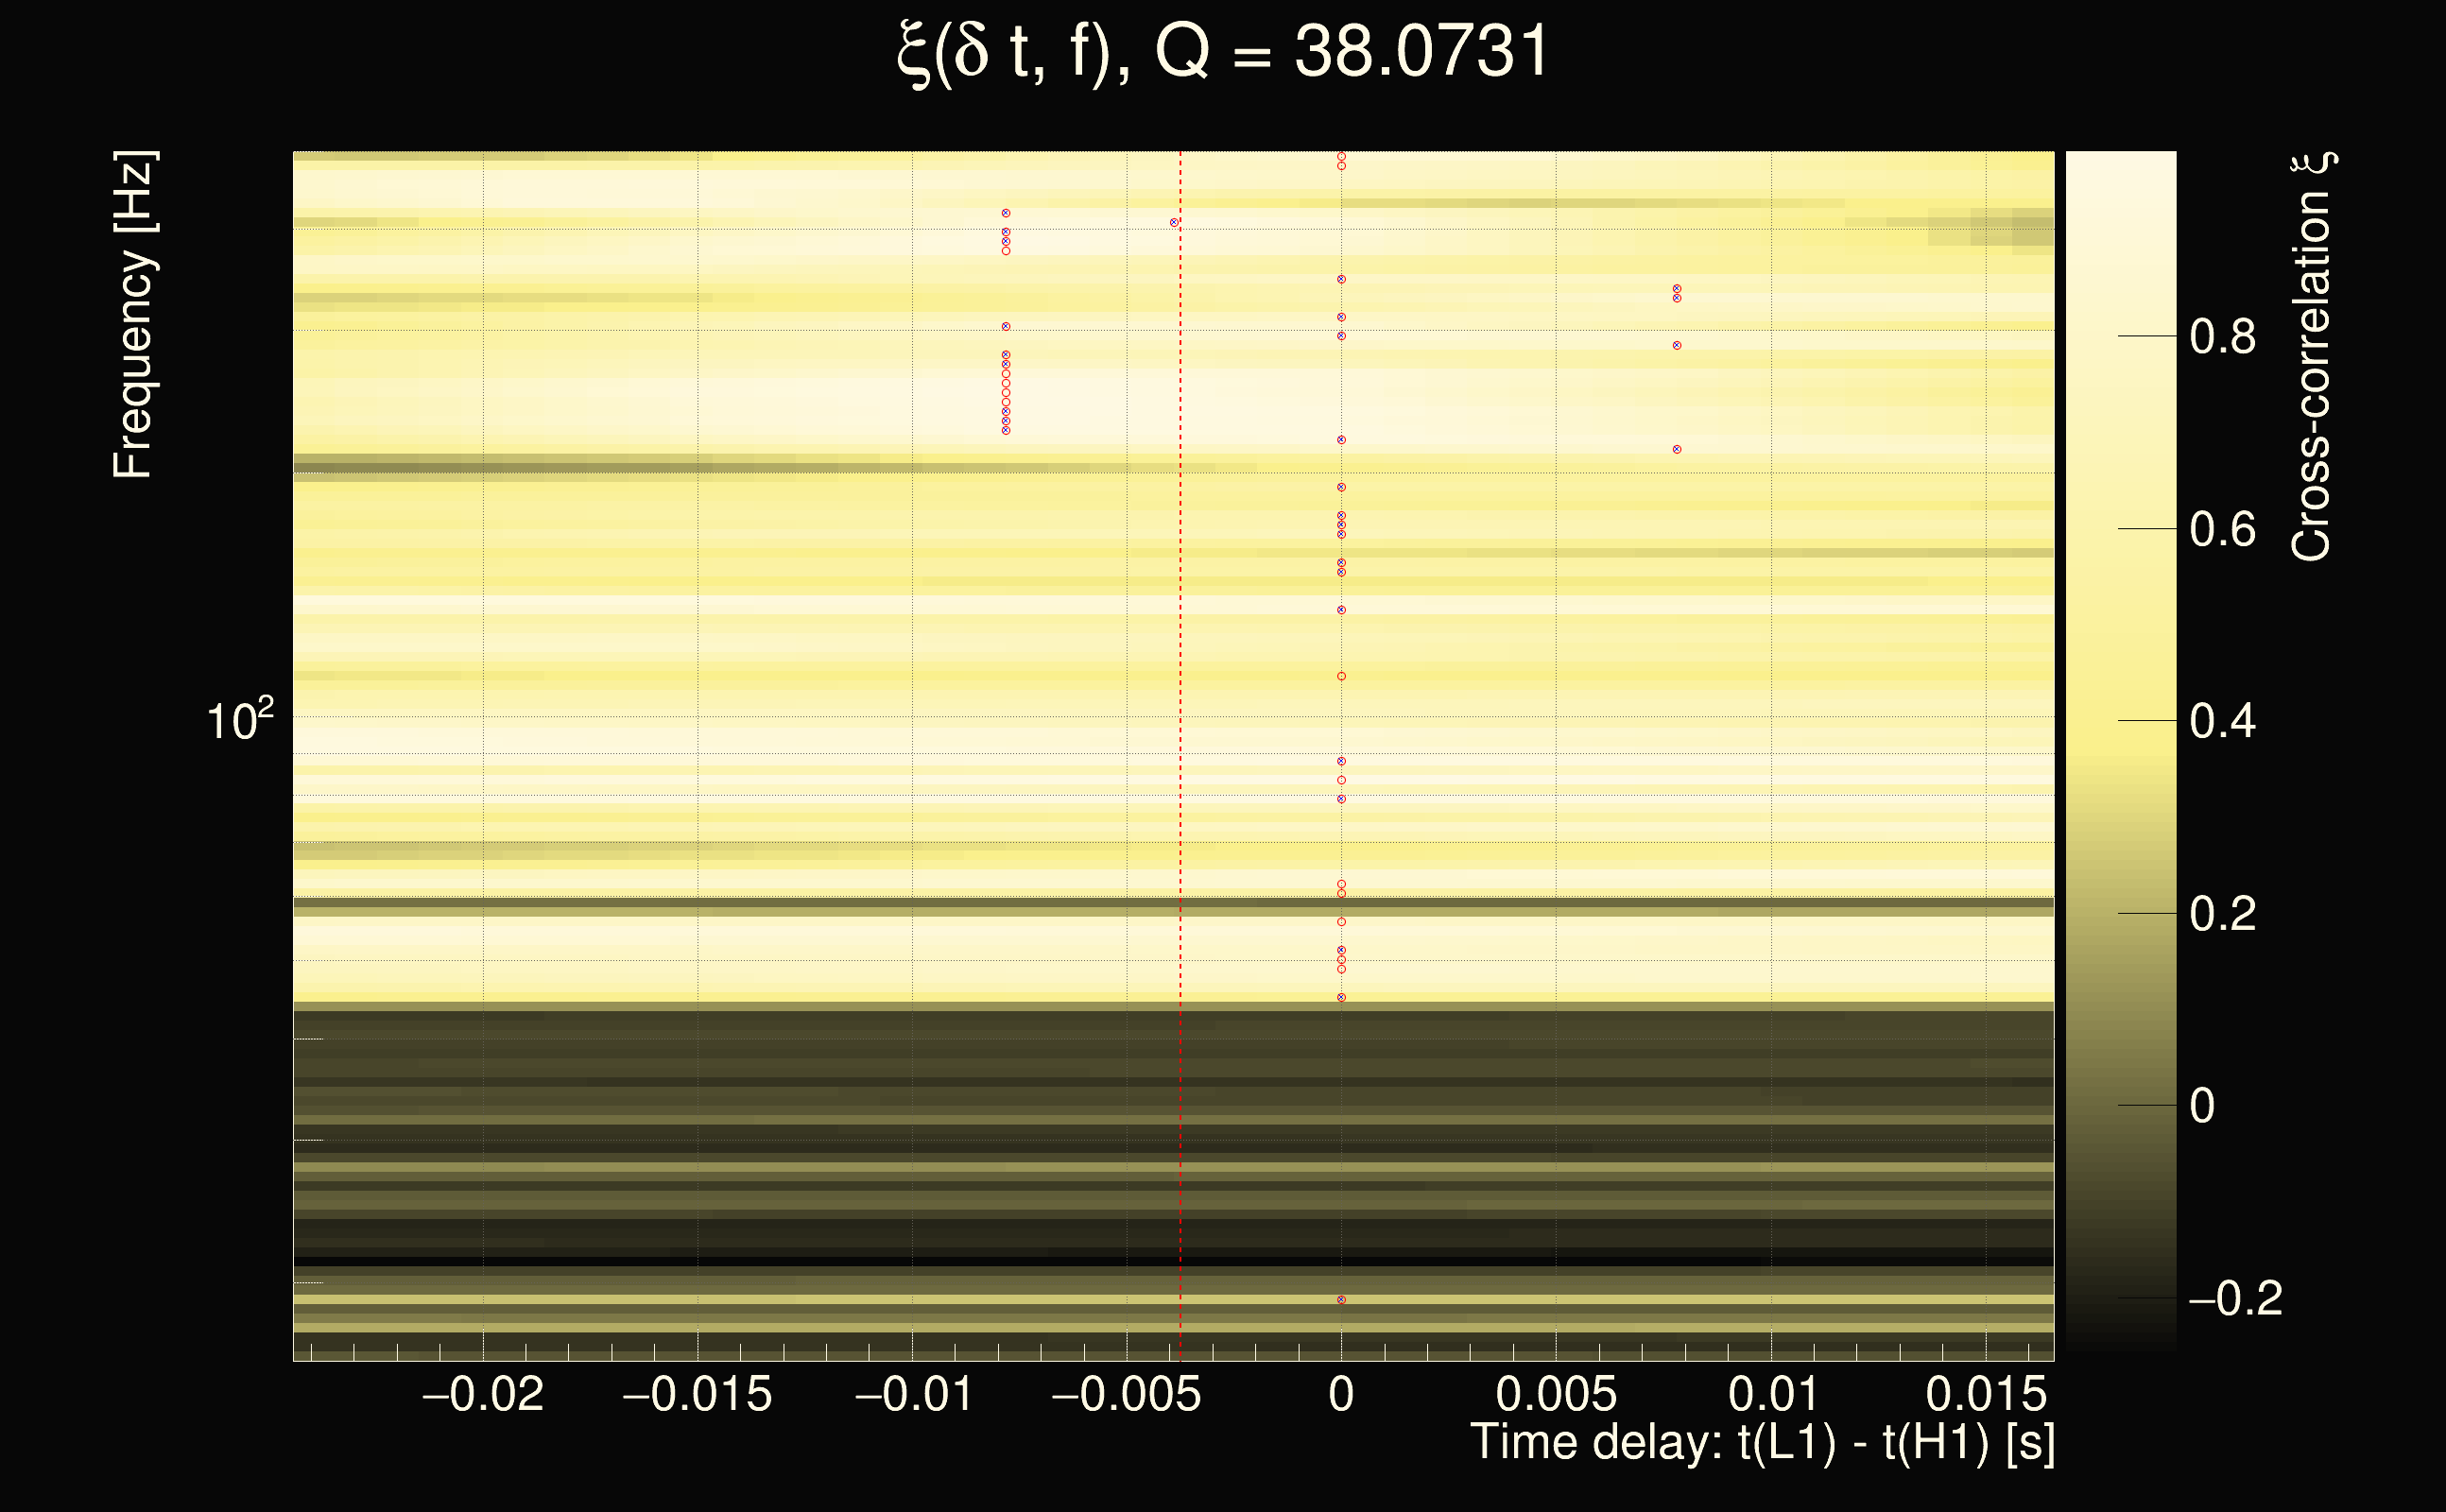The height and width of the screenshot is (1512, 2446).
Task: Click the Cross-correlation ξ colorbar label
Action: point(2312,357)
